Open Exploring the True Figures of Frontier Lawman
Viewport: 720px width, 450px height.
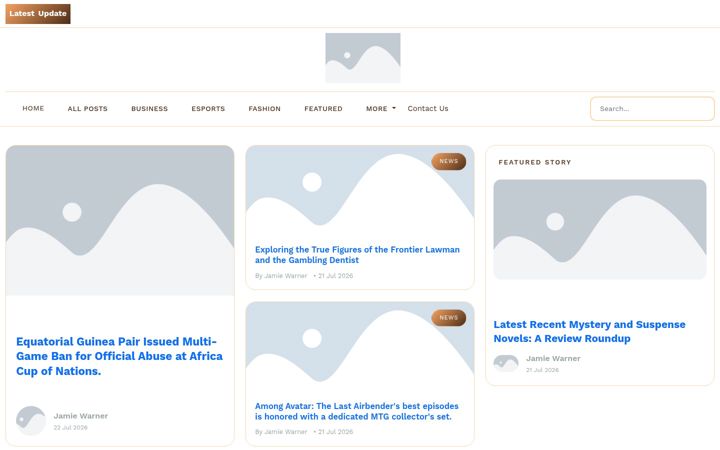tap(357, 255)
